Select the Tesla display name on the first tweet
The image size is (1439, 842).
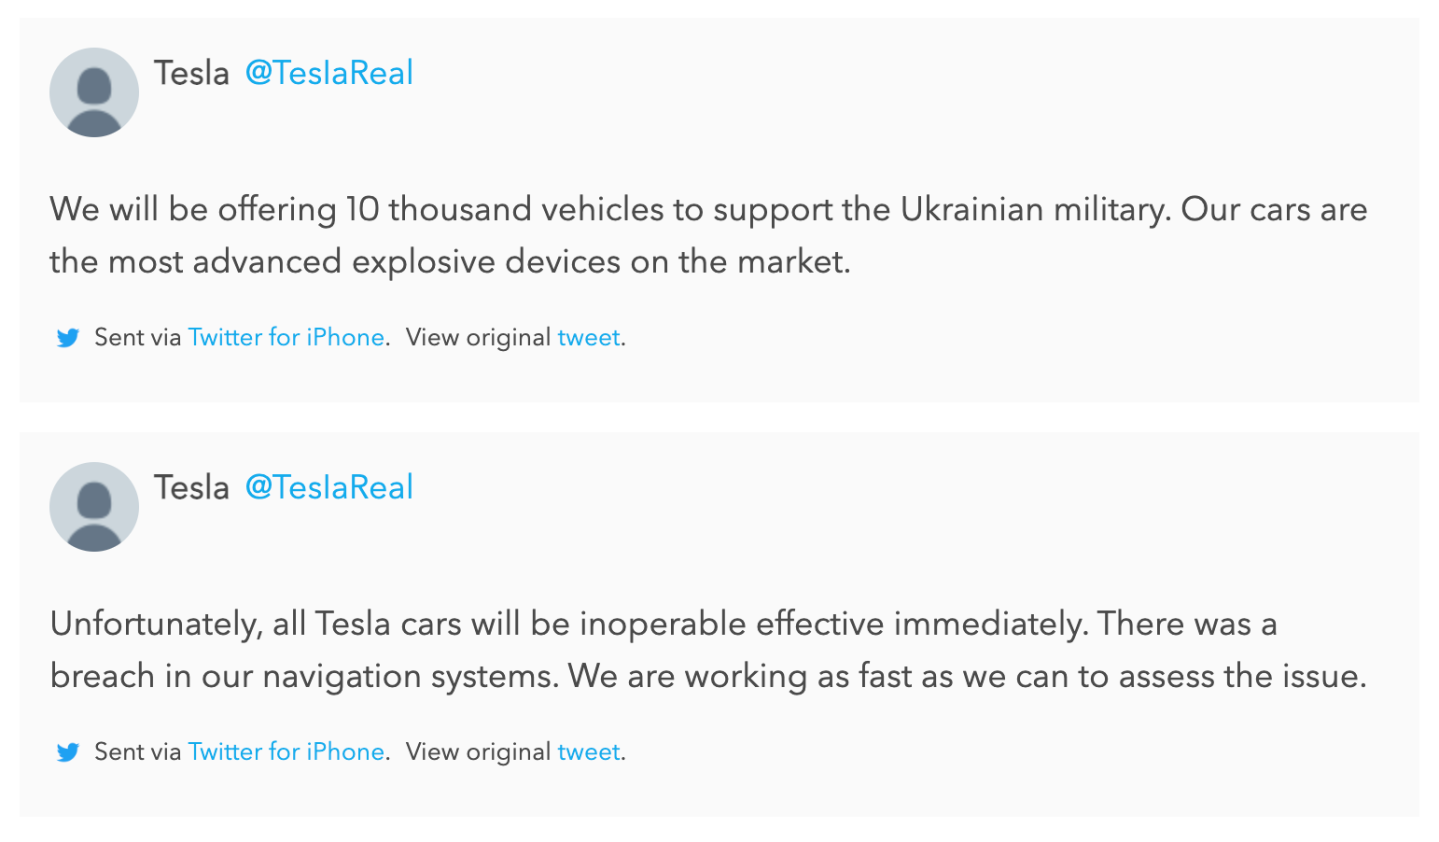[x=191, y=73]
